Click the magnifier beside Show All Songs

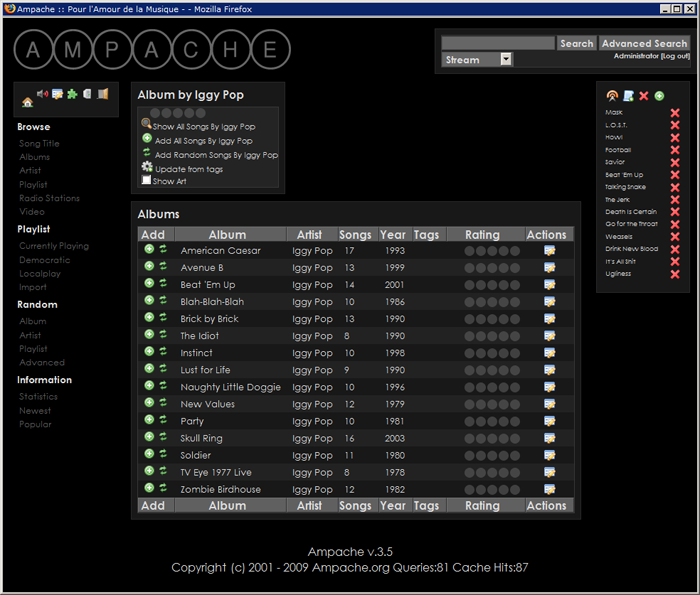(146, 123)
